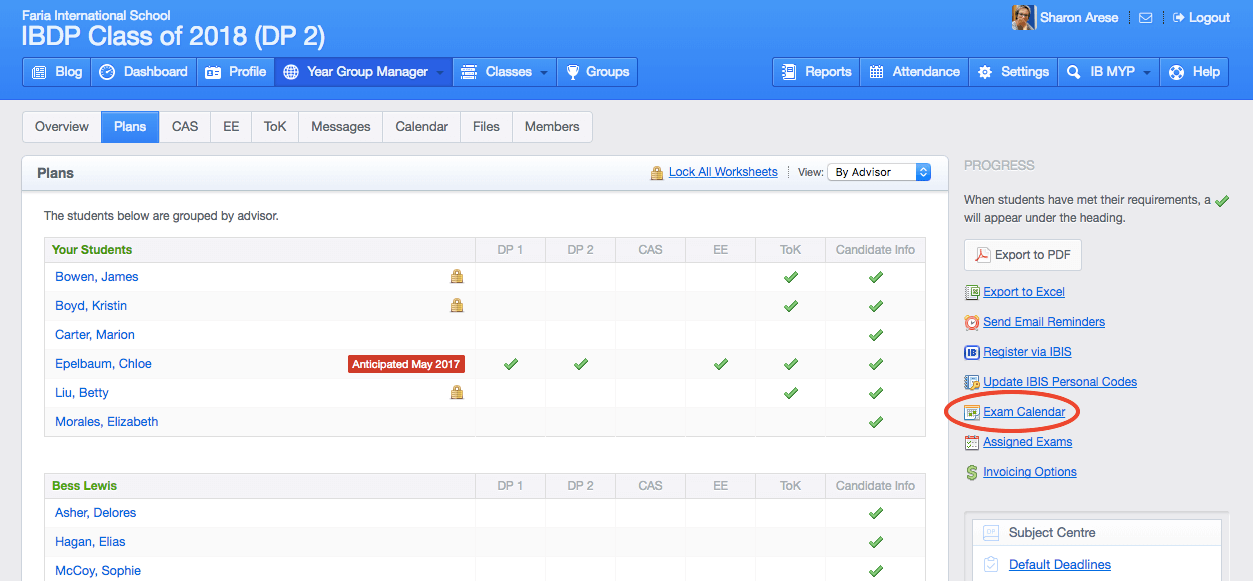The image size is (1253, 581).
Task: Click Asher, Delores Candidate Info checkmark
Action: [x=876, y=513]
